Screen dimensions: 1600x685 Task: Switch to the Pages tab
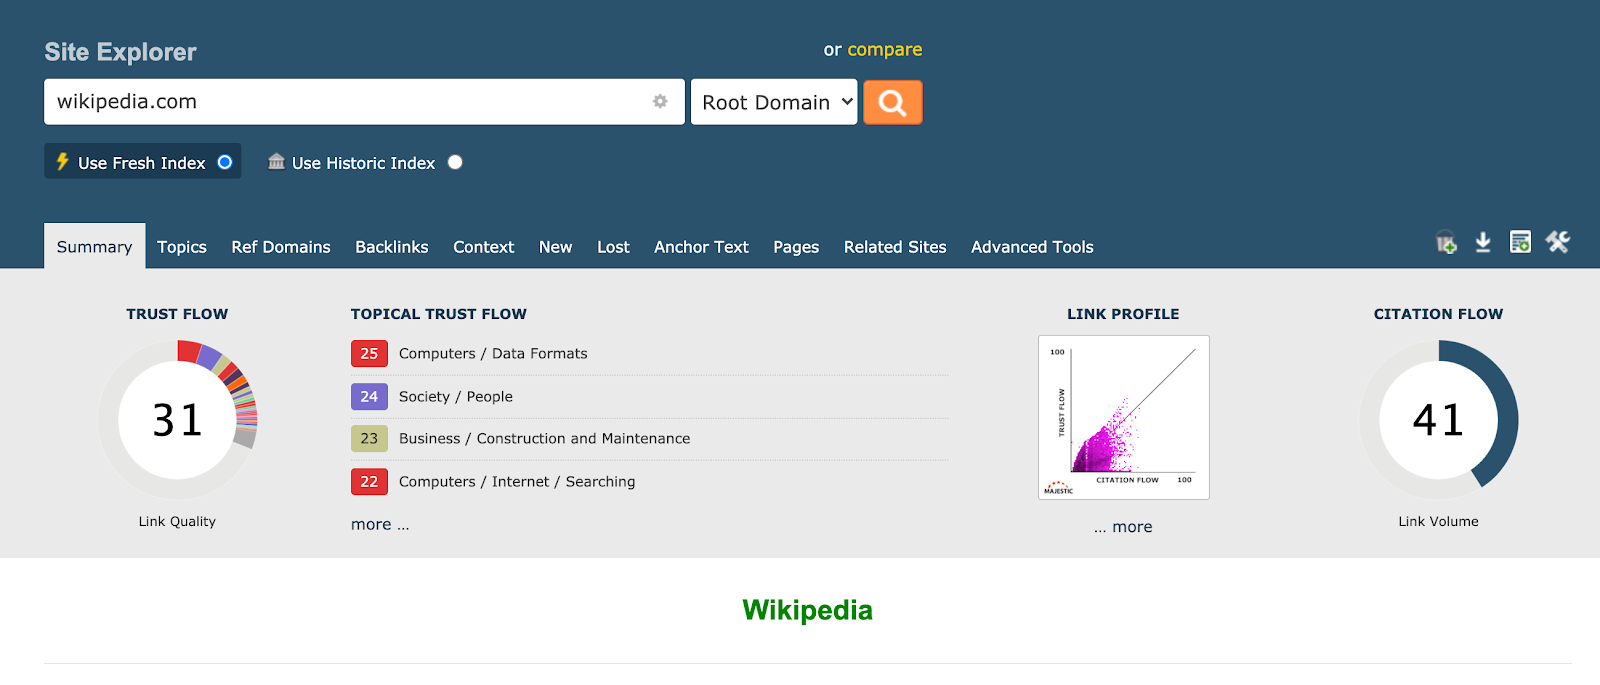pos(796,247)
